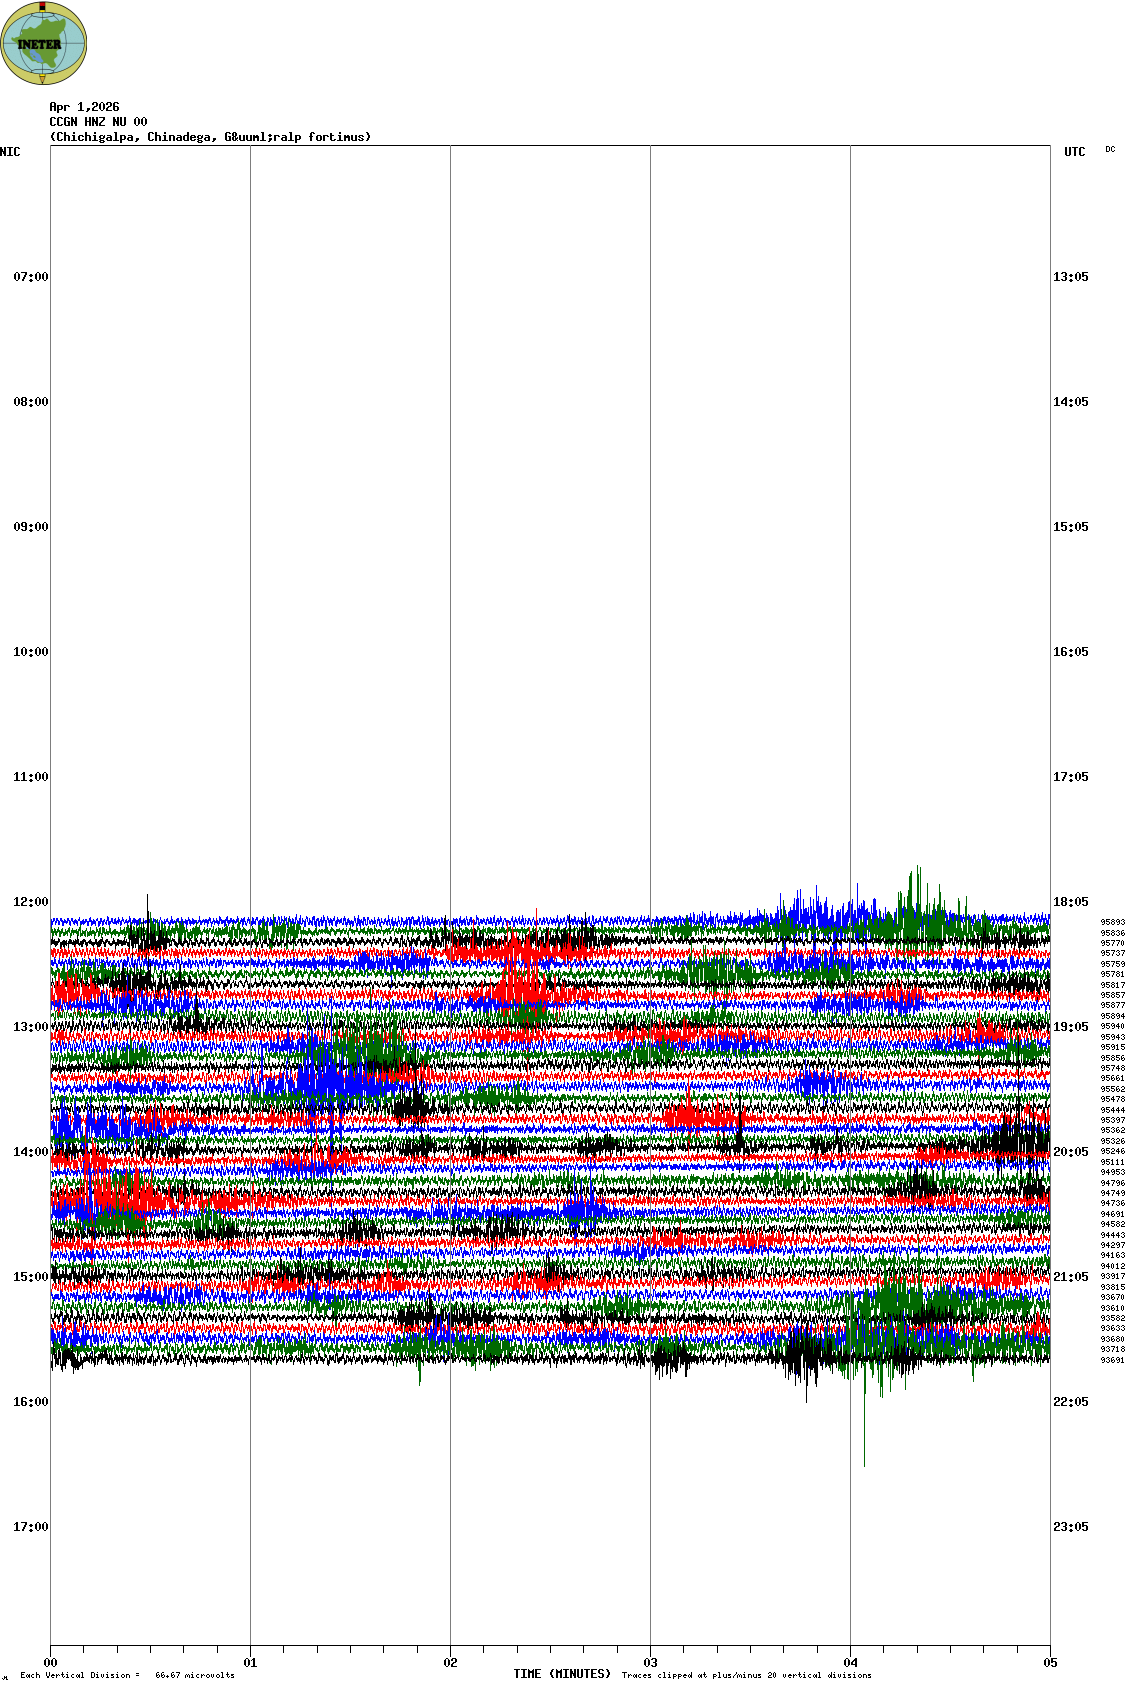1130x1689 pixels.
Task: Click the TIME (MINUTES) axis title
Action: click(562, 1674)
